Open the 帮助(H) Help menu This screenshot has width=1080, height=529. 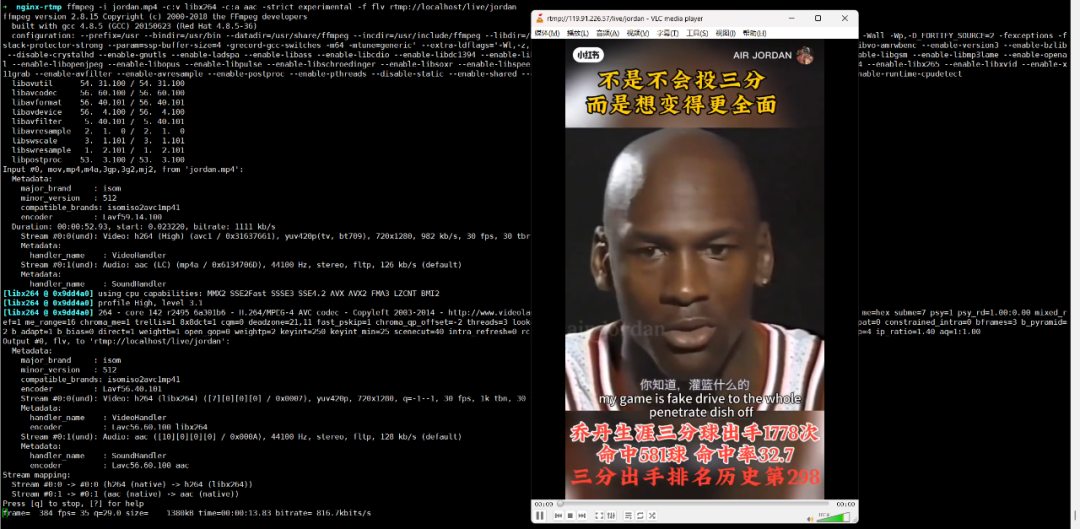tap(757, 33)
